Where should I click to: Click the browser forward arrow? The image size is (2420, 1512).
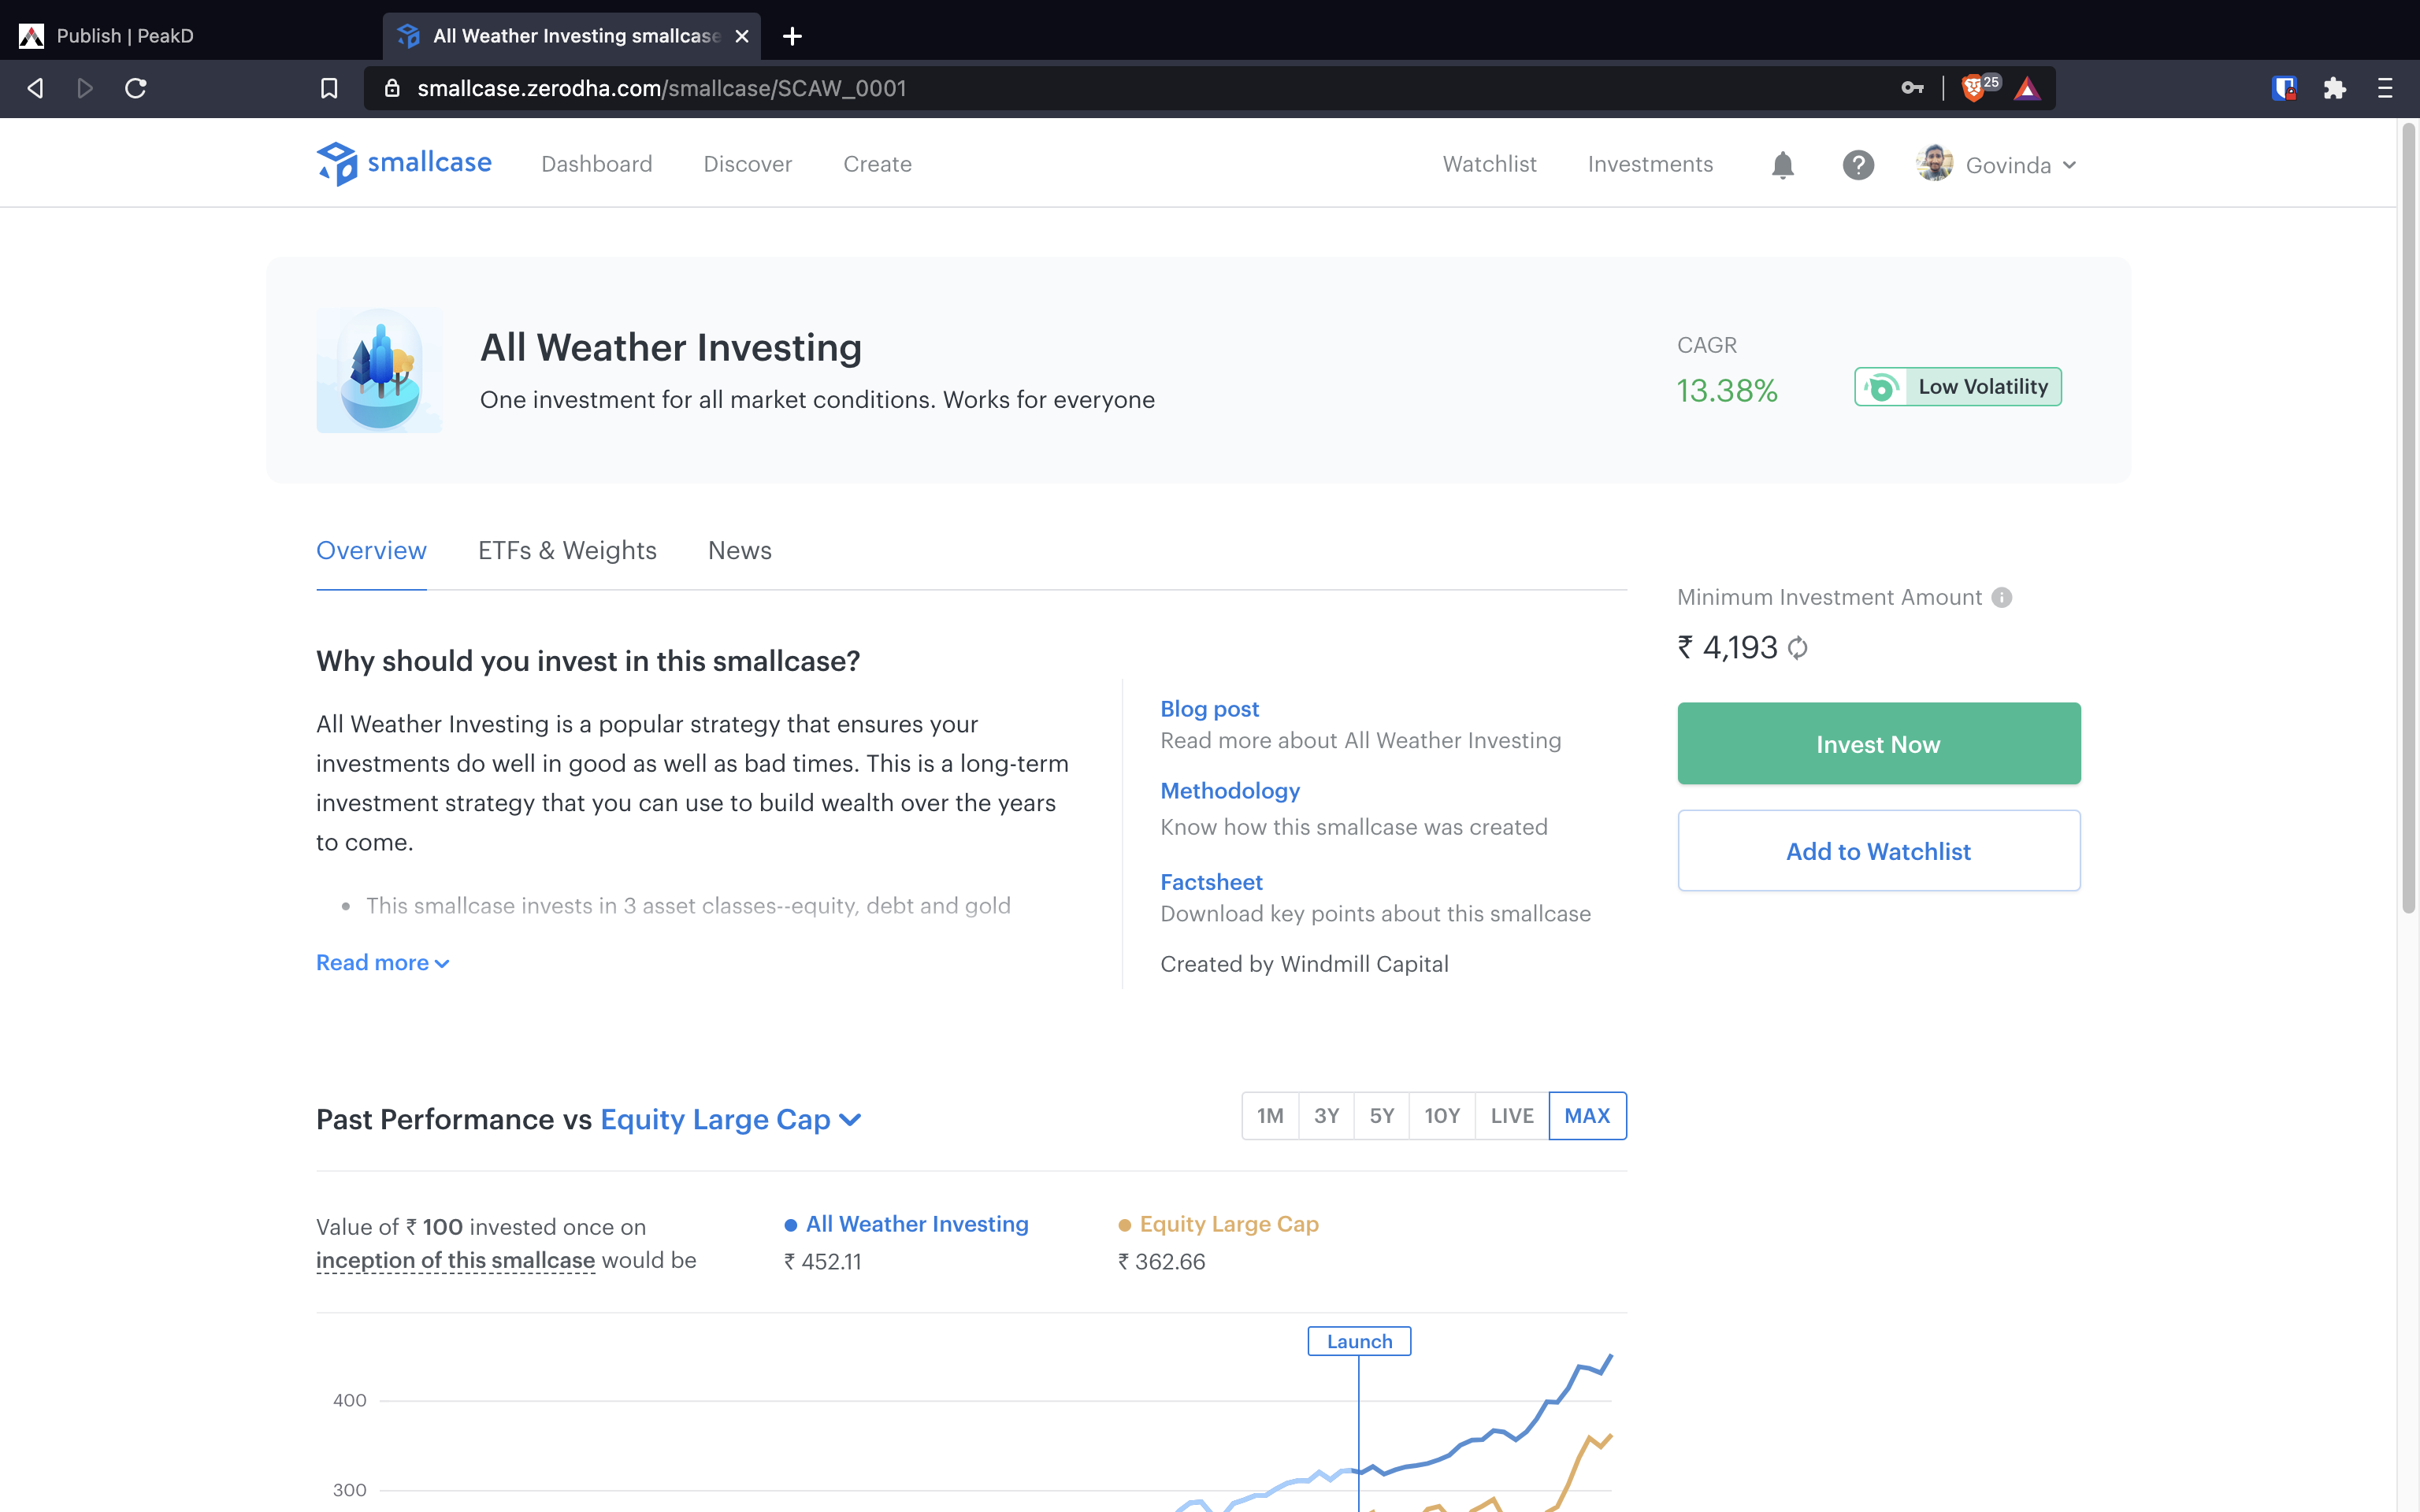85,88
